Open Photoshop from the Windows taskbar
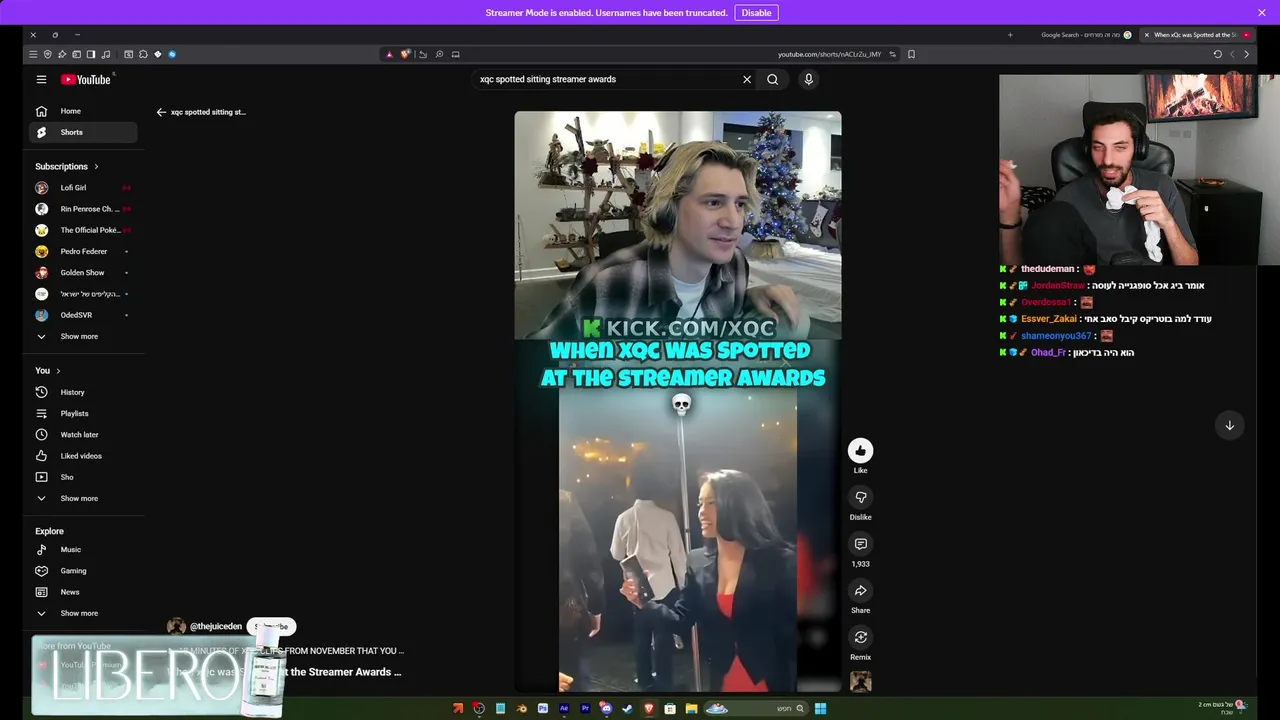The image size is (1280, 720). click(x=543, y=709)
